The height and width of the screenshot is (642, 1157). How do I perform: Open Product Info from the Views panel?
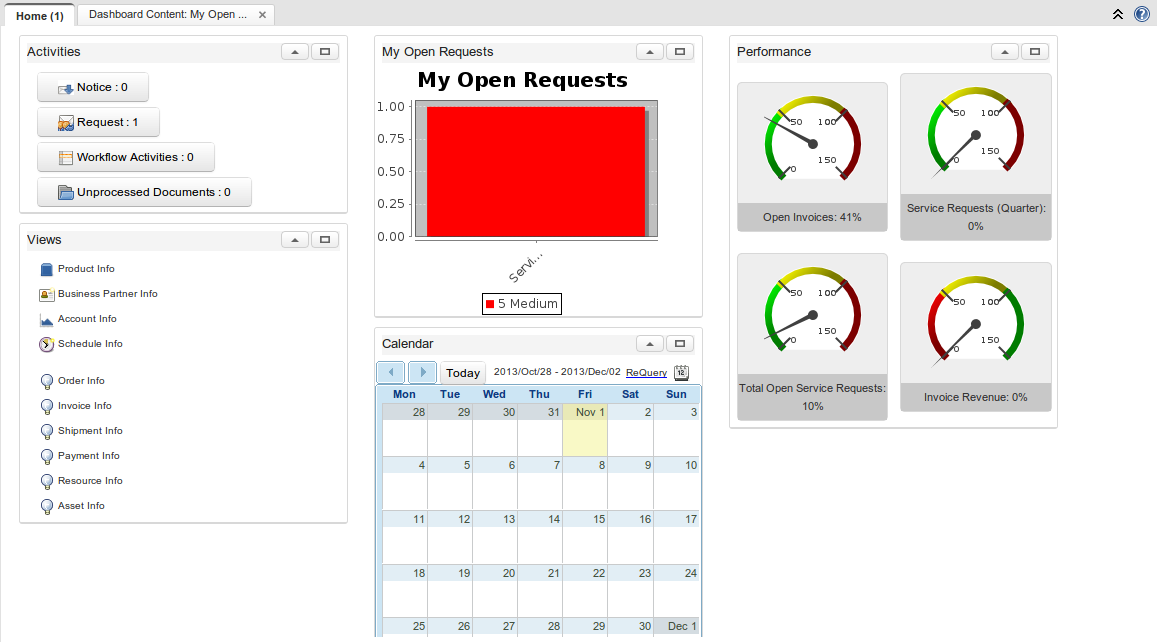[87, 268]
